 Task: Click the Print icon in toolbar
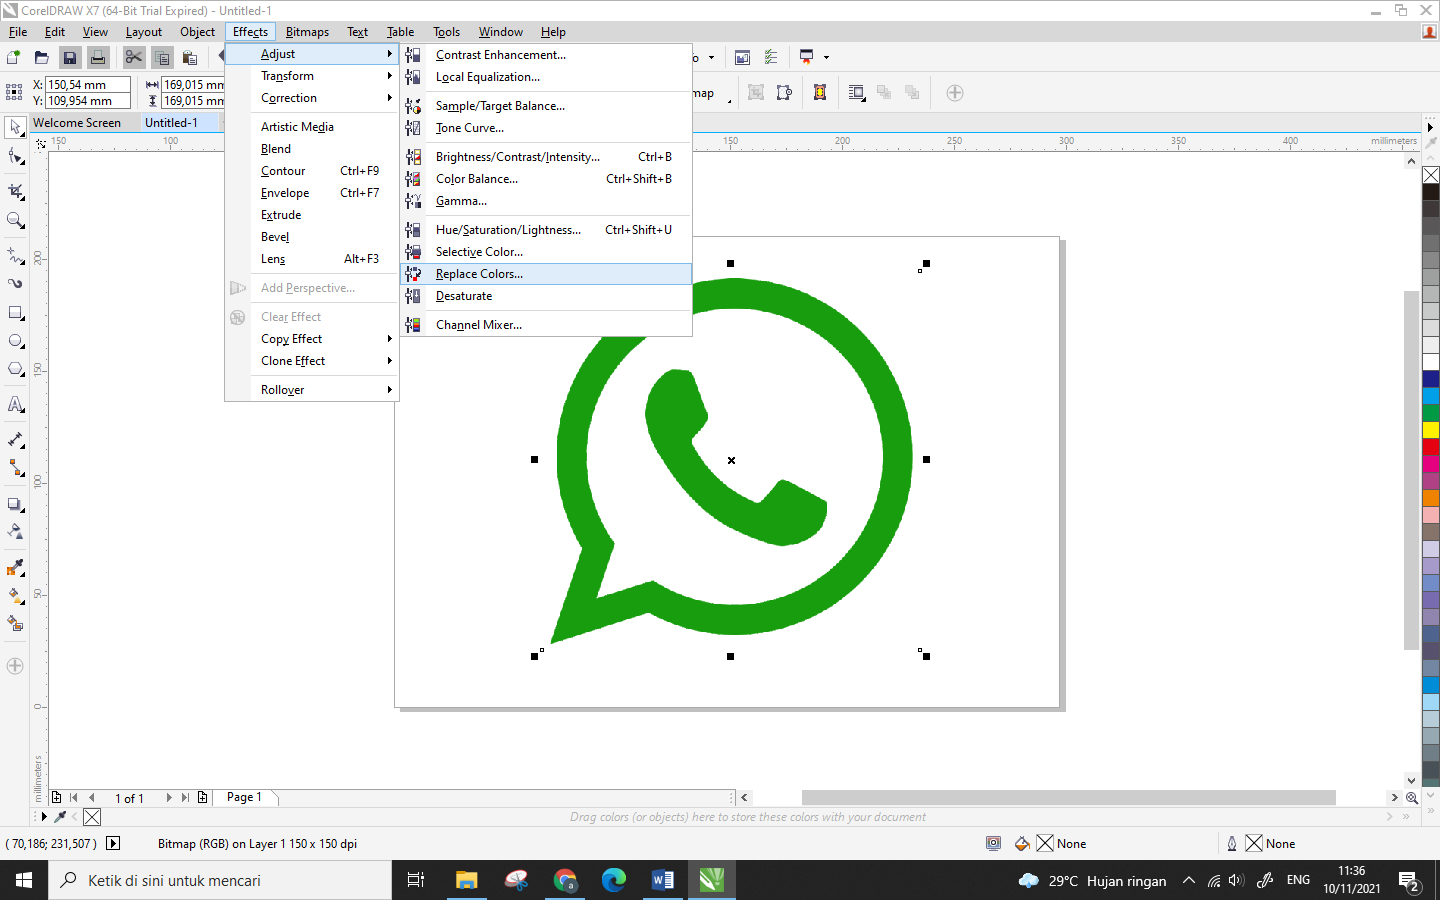[97, 58]
